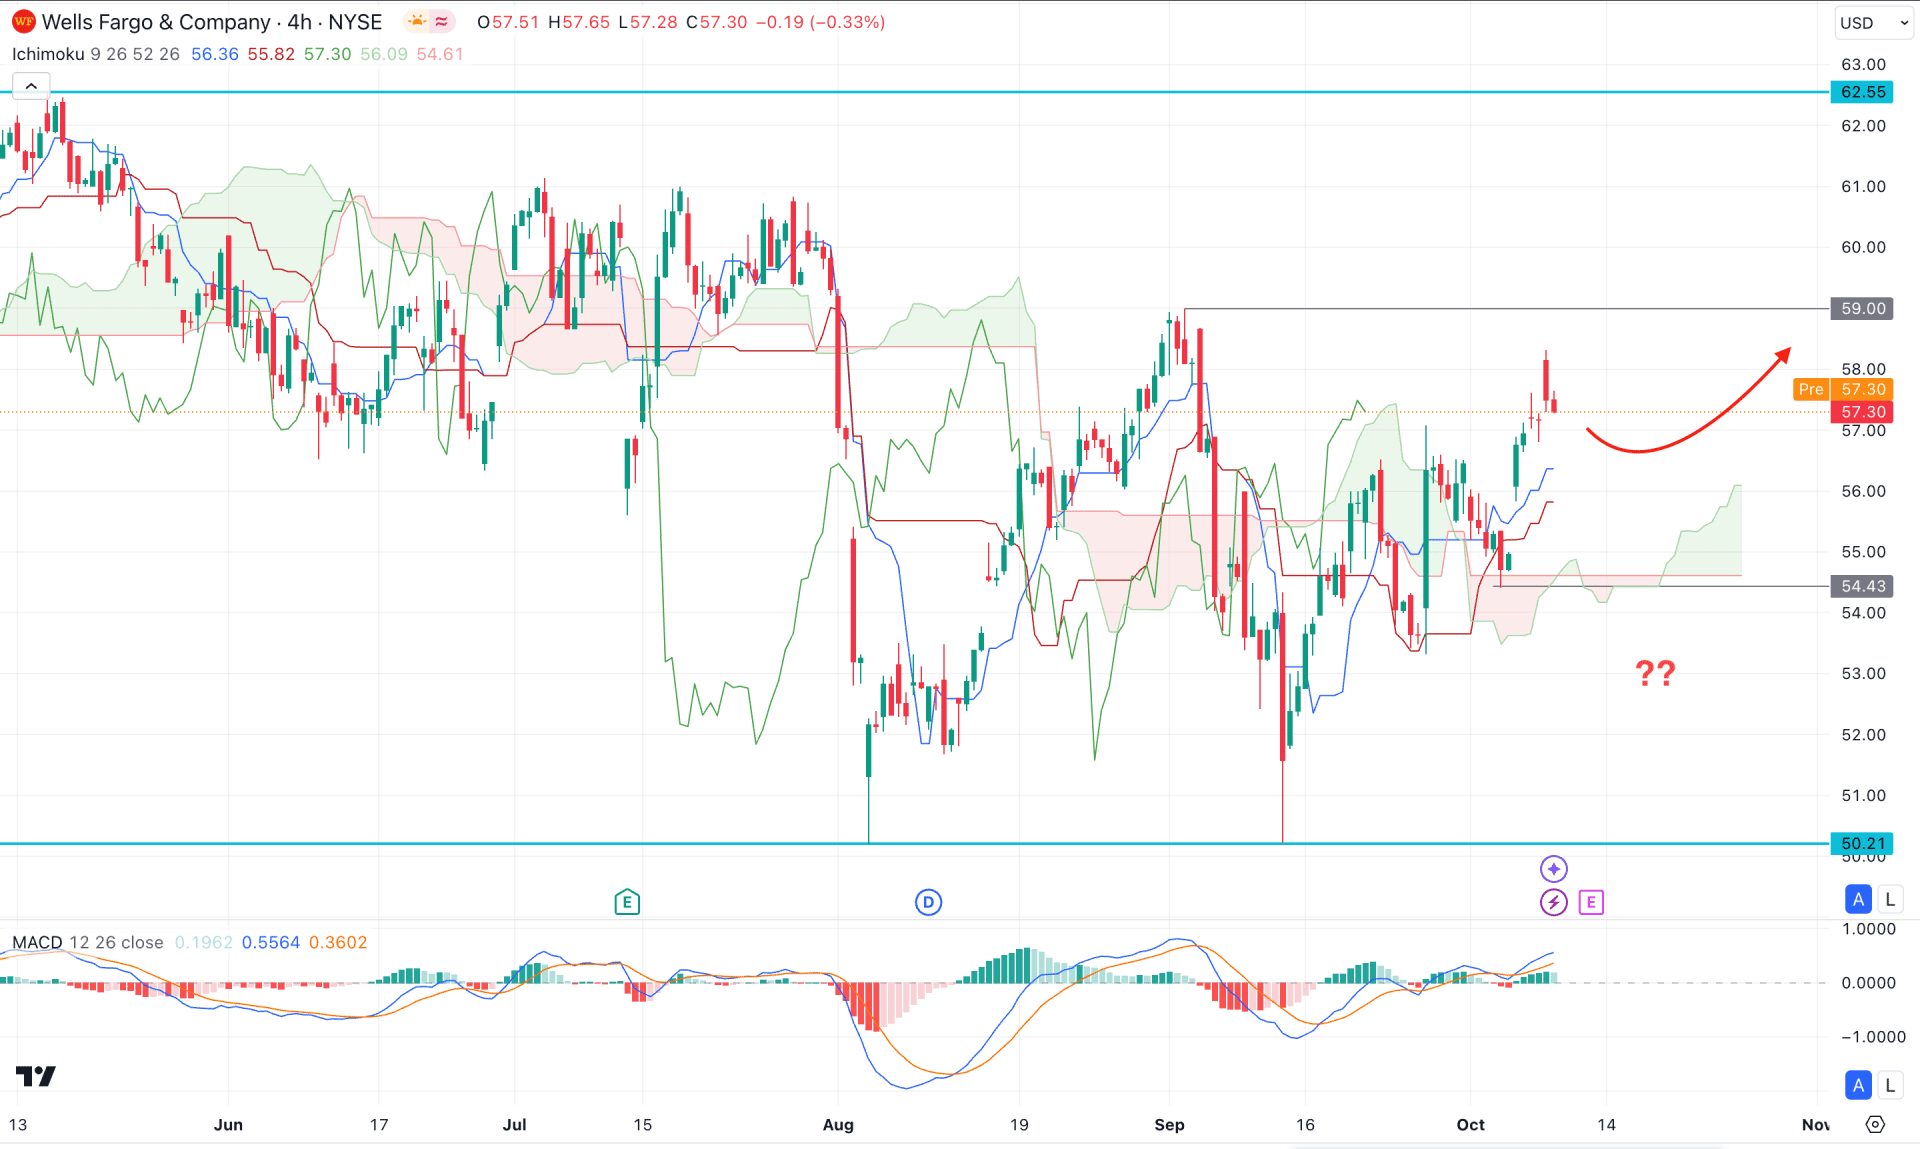
Task: Click the 1.0000 MACD axis label
Action: pyautogui.click(x=1868, y=928)
